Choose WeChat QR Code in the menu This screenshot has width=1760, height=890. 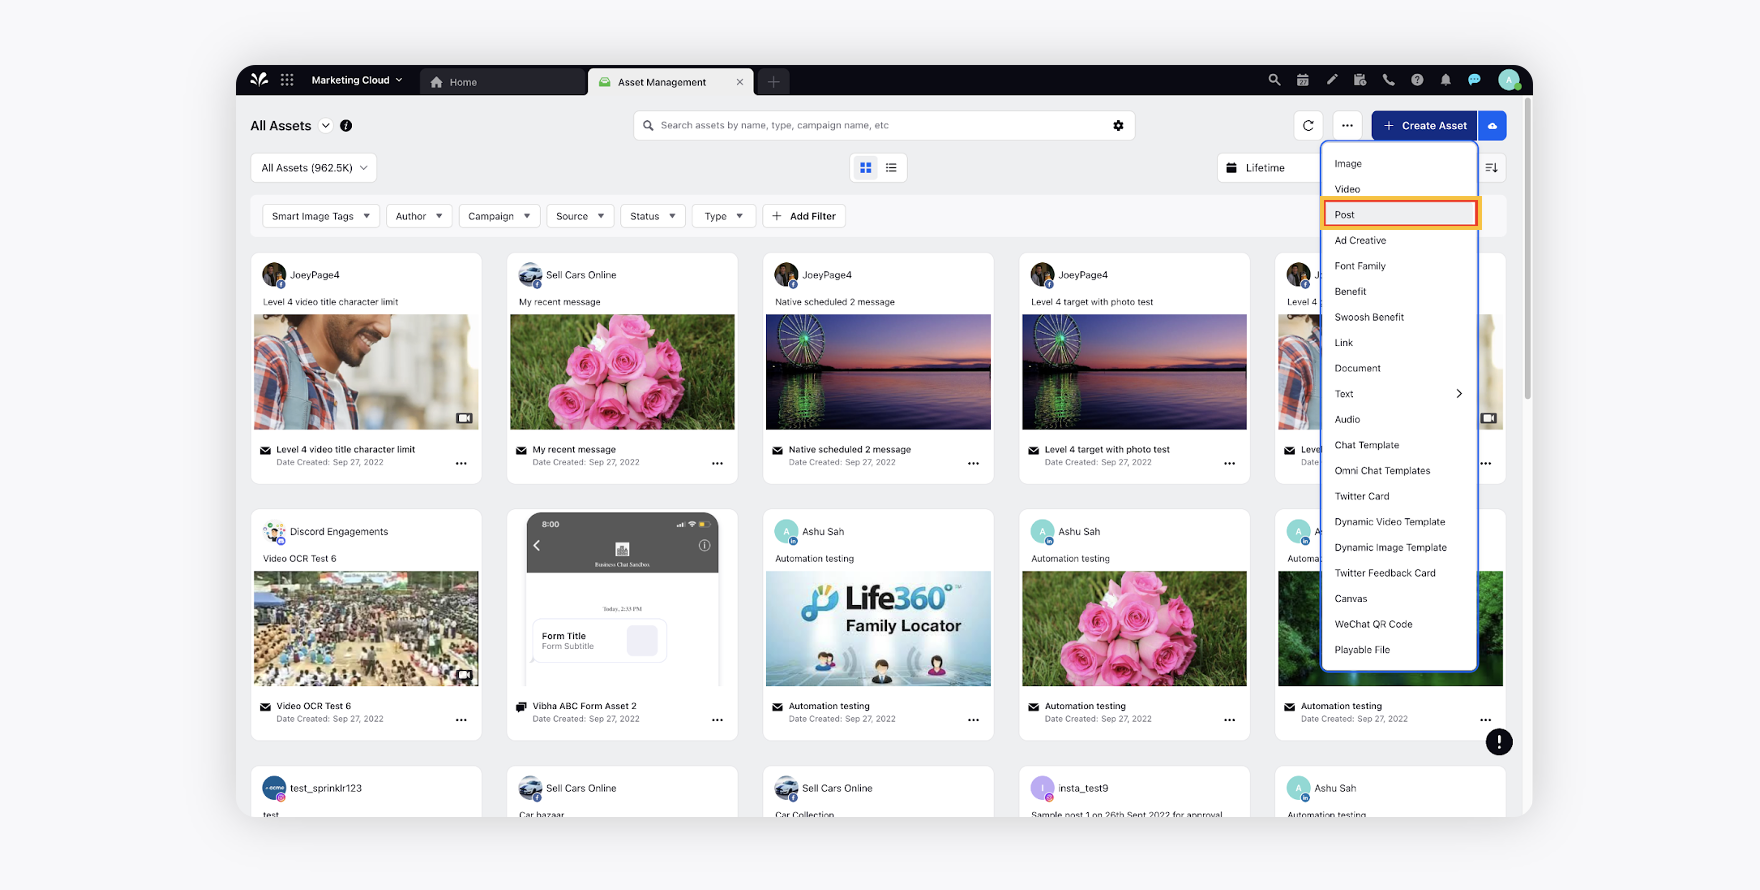pyautogui.click(x=1399, y=624)
